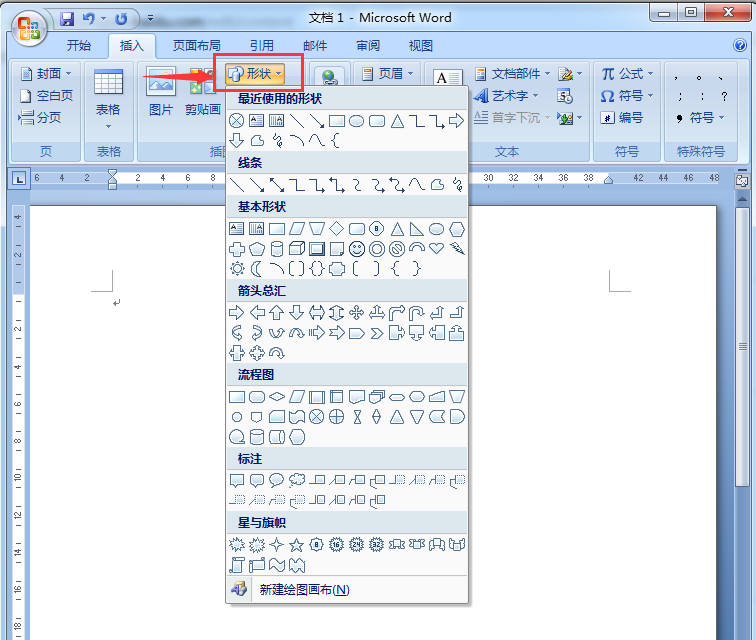Open the 封面 cover page dropdown
Image resolution: width=756 pixels, height=640 pixels.
(47, 74)
